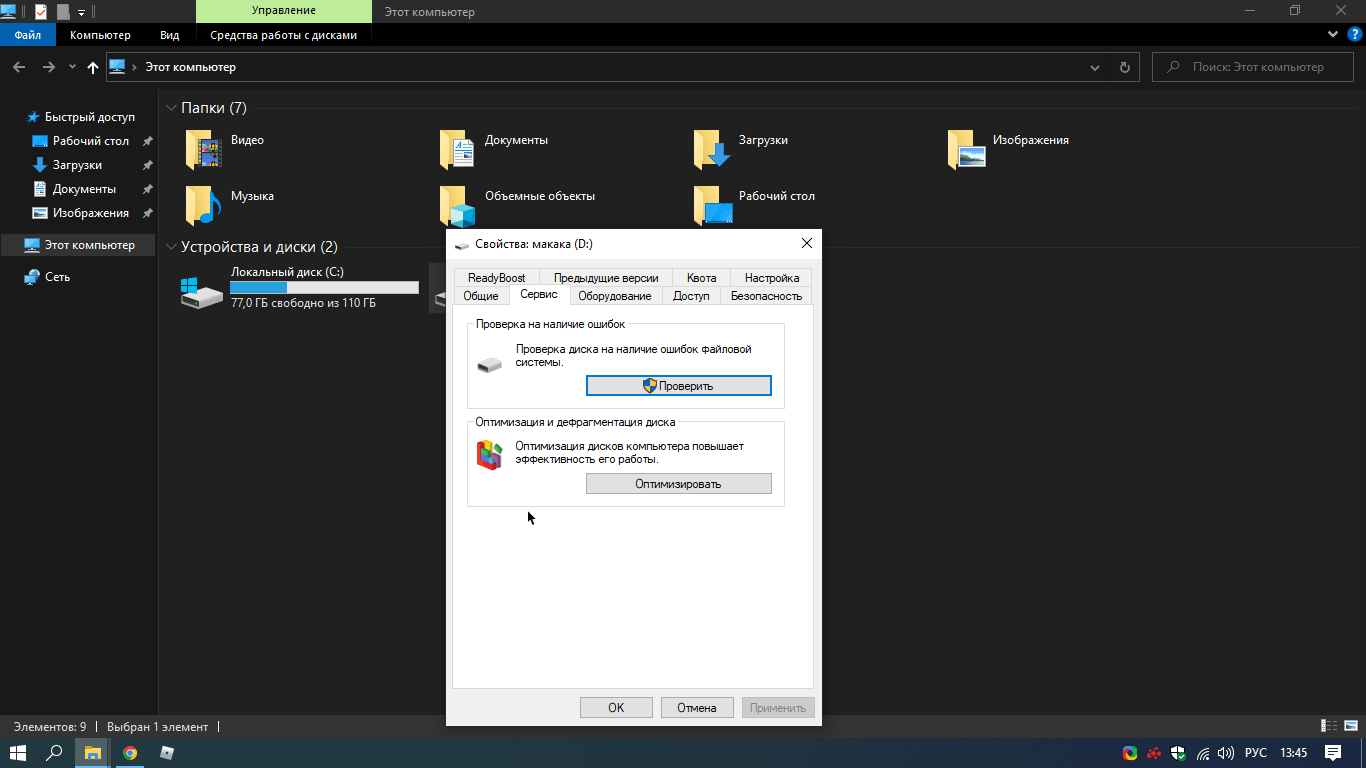Go up one level with the up arrow

[x=93, y=67]
